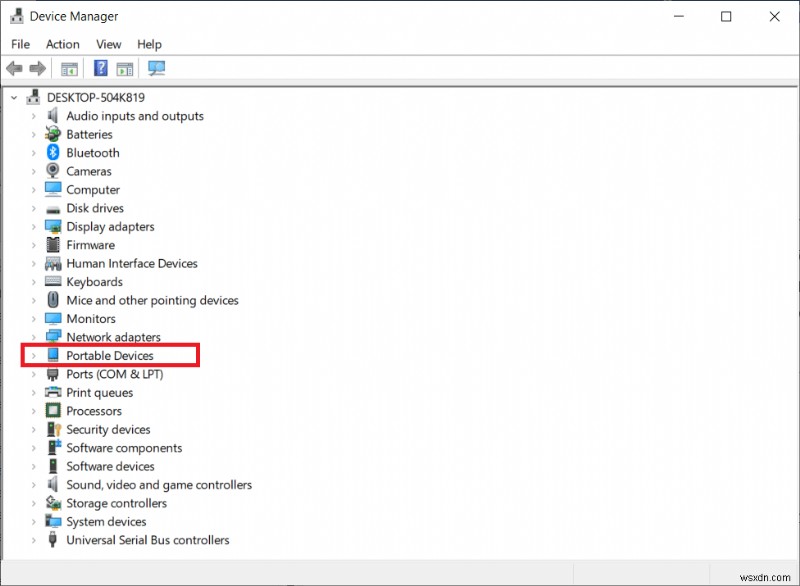Image resolution: width=800 pixels, height=586 pixels.
Task: Click the Display adapters icon
Action: [x=53, y=226]
